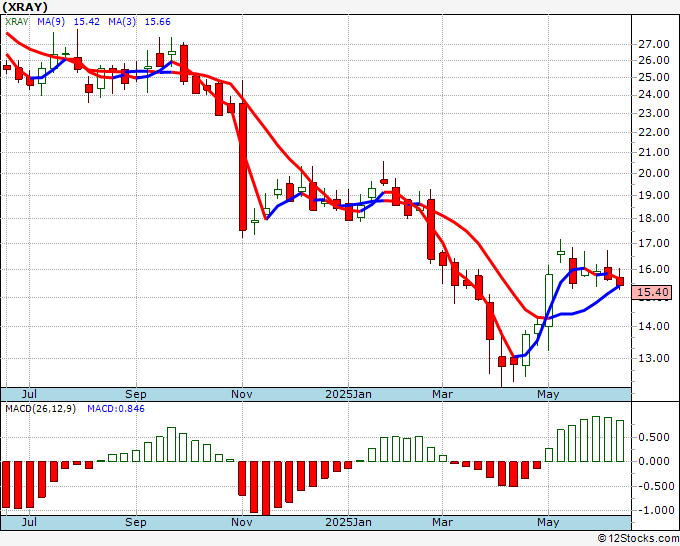Click the 27.00 price axis label
The width and height of the screenshot is (680, 546).
point(654,44)
